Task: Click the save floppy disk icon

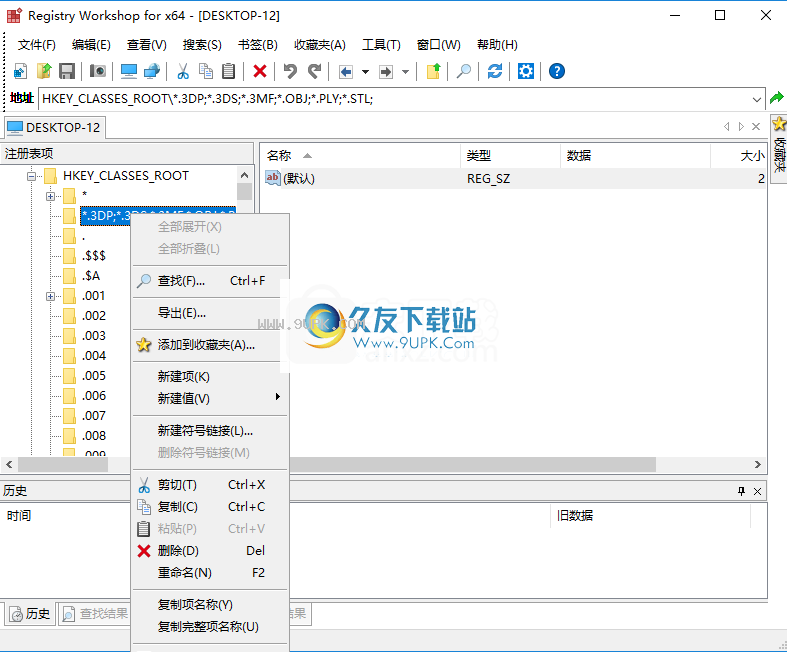Action: tap(67, 71)
